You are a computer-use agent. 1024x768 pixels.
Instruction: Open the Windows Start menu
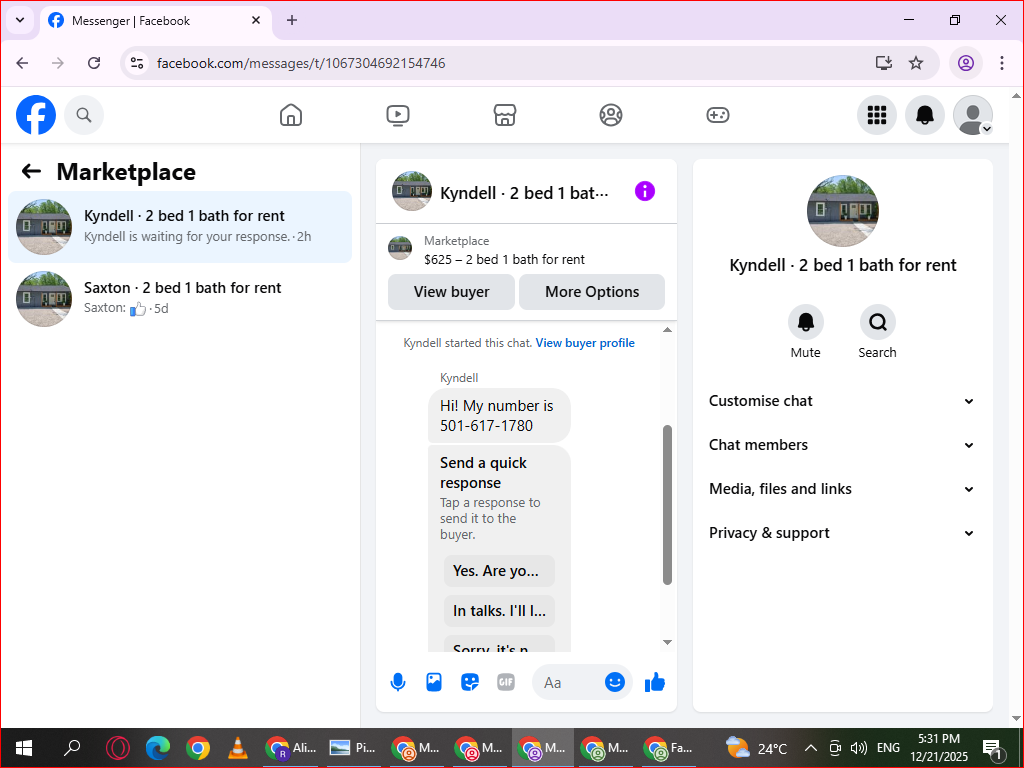tap(24, 748)
